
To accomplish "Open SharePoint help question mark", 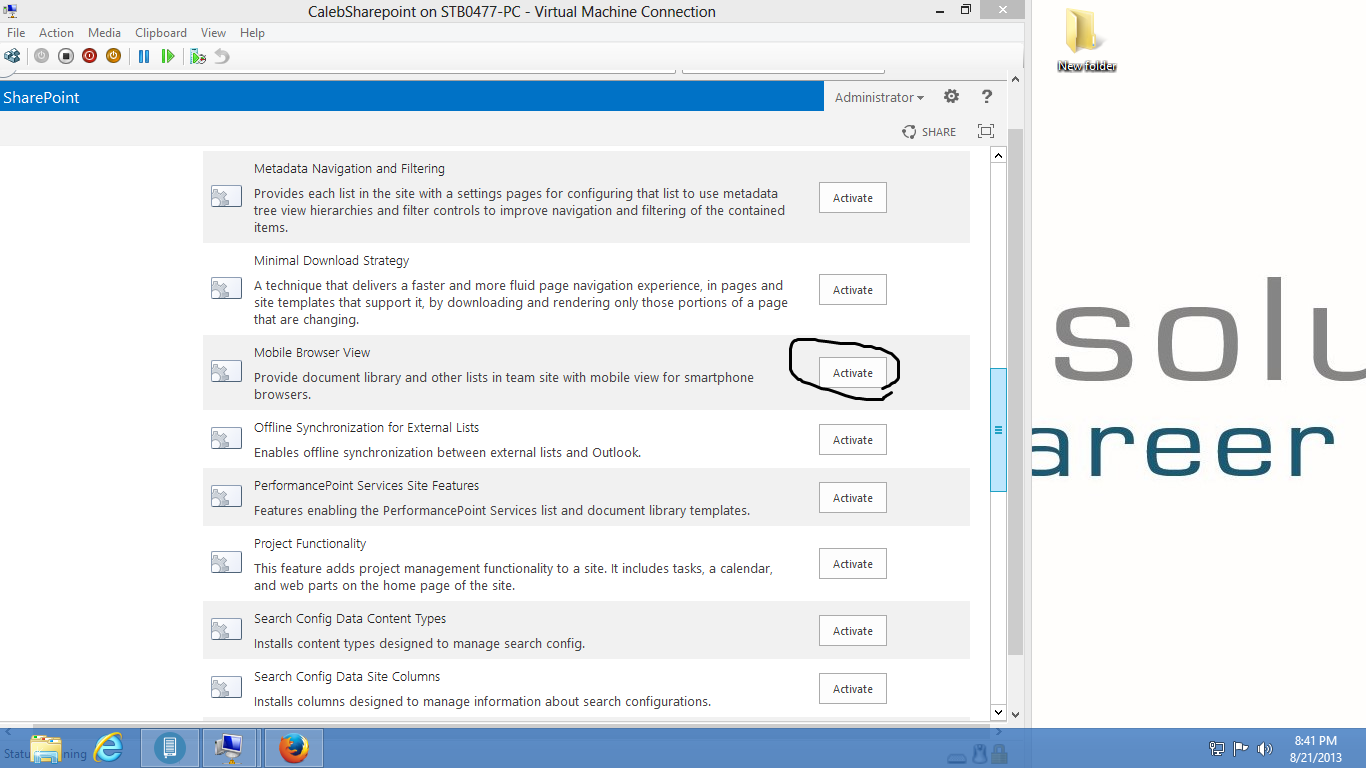I will click(987, 97).
